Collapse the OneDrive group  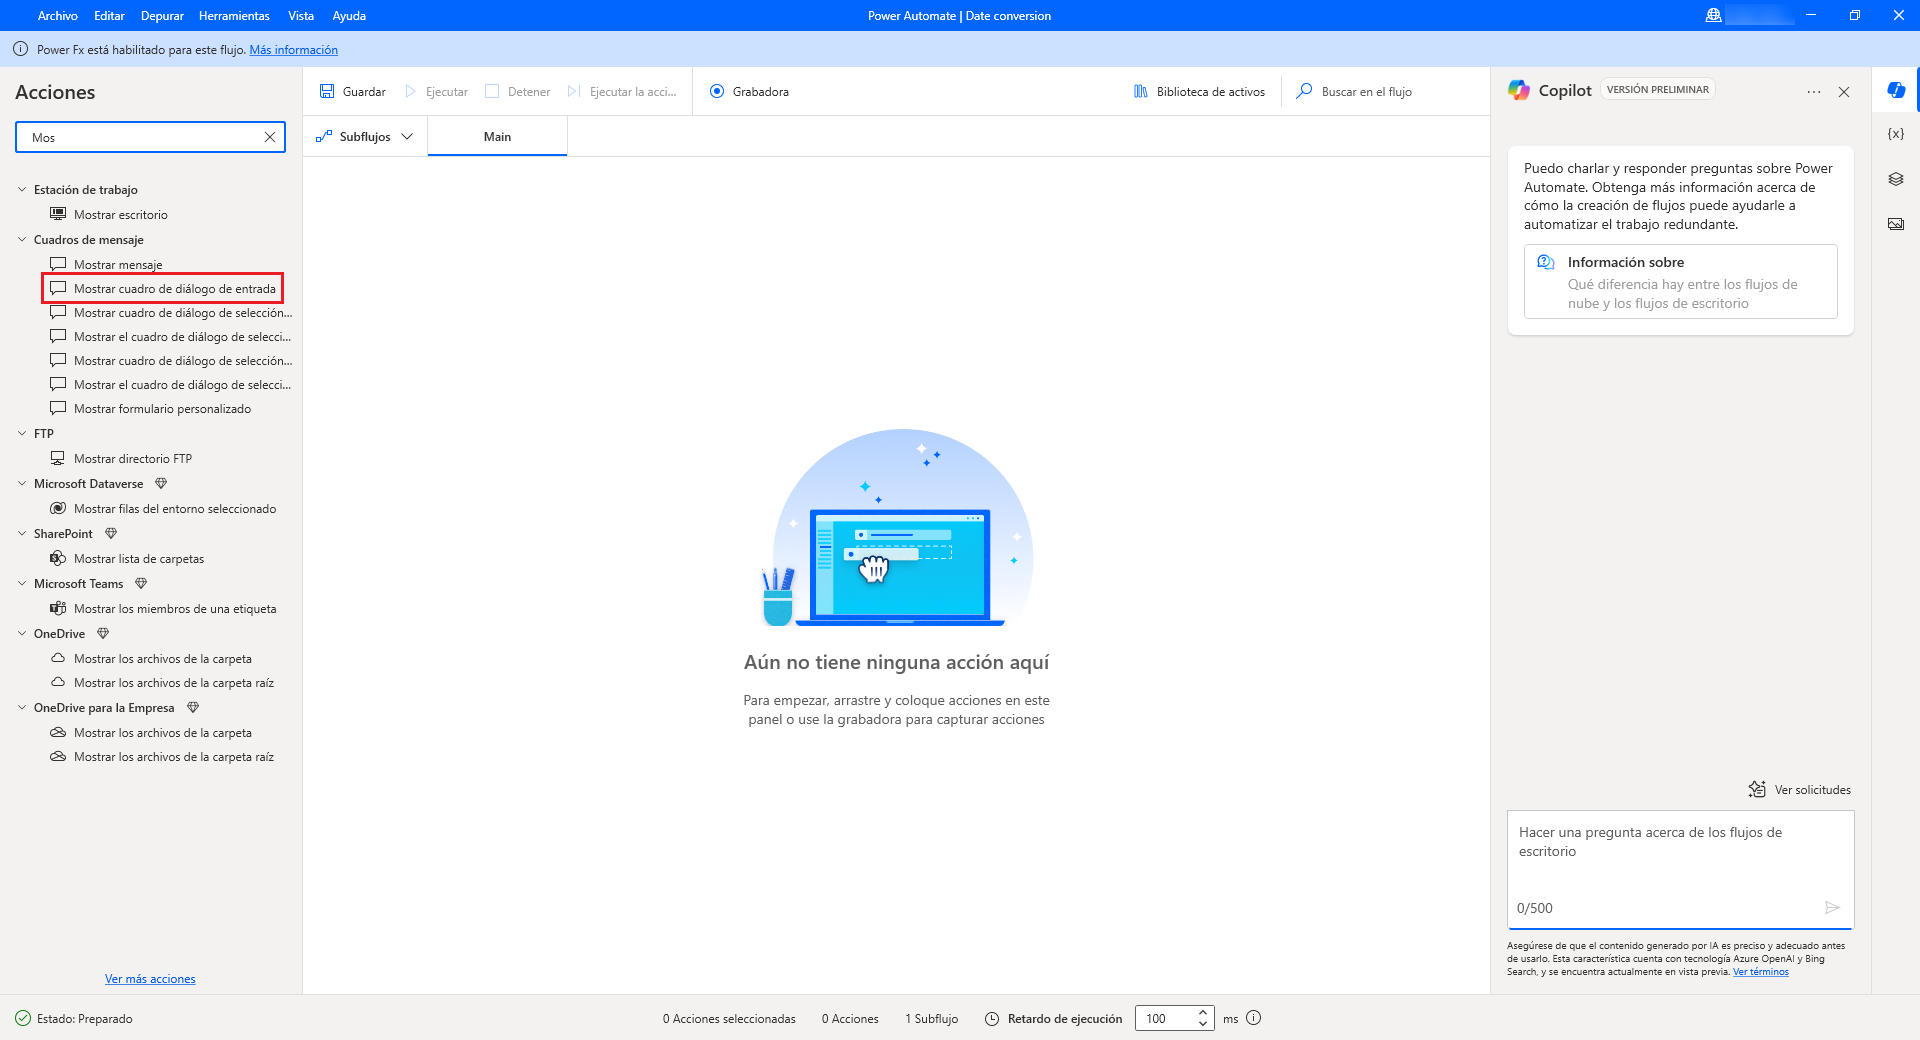click(22, 633)
